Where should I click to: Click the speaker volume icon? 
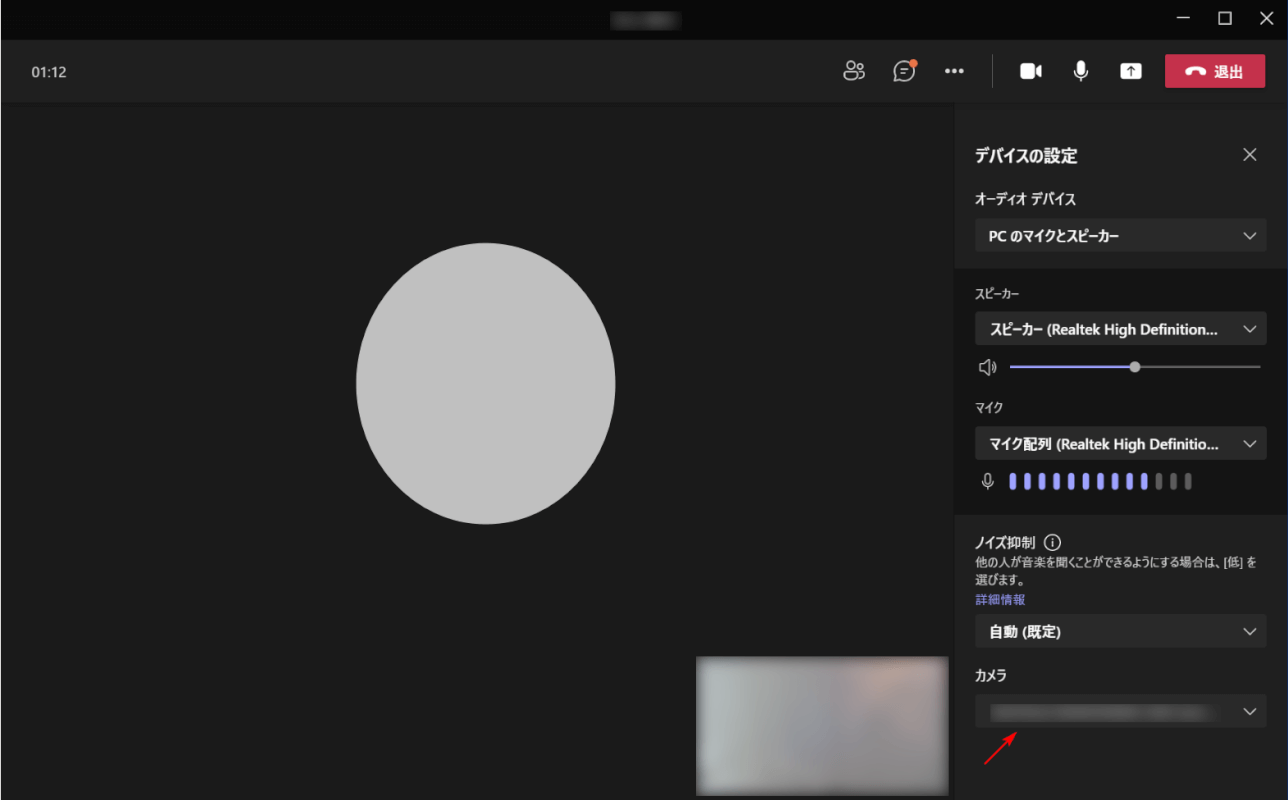988,367
